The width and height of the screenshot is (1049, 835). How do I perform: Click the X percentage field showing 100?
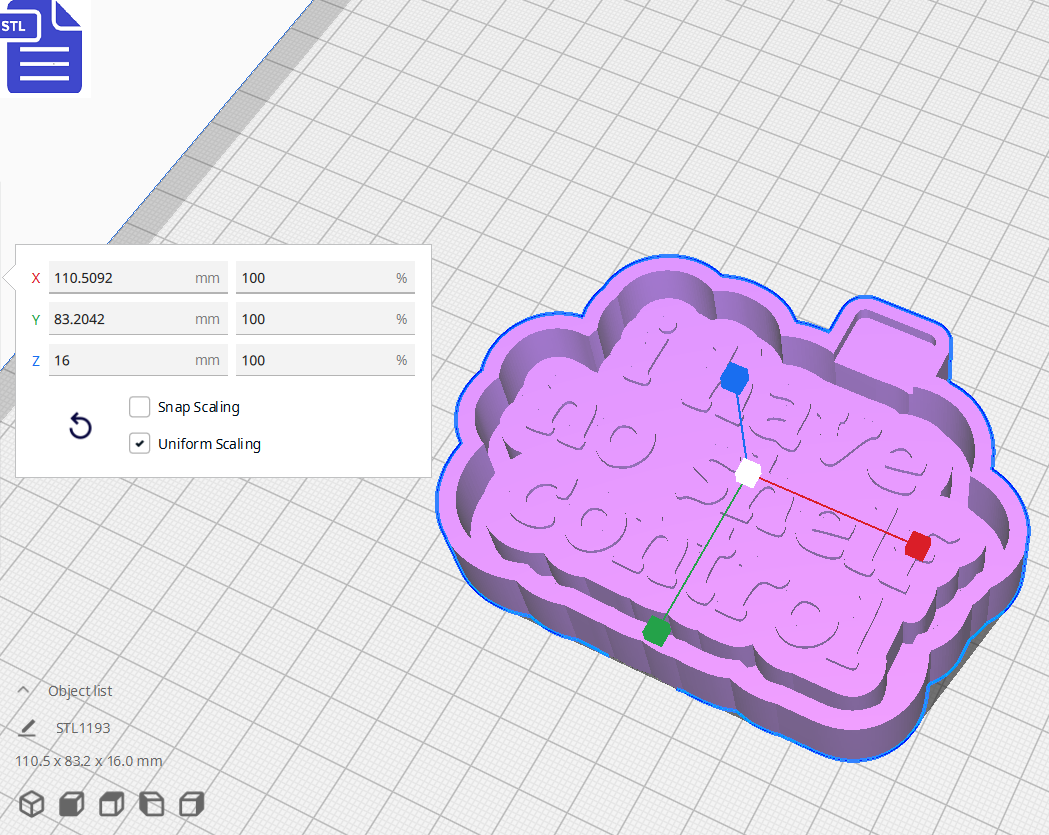(324, 277)
